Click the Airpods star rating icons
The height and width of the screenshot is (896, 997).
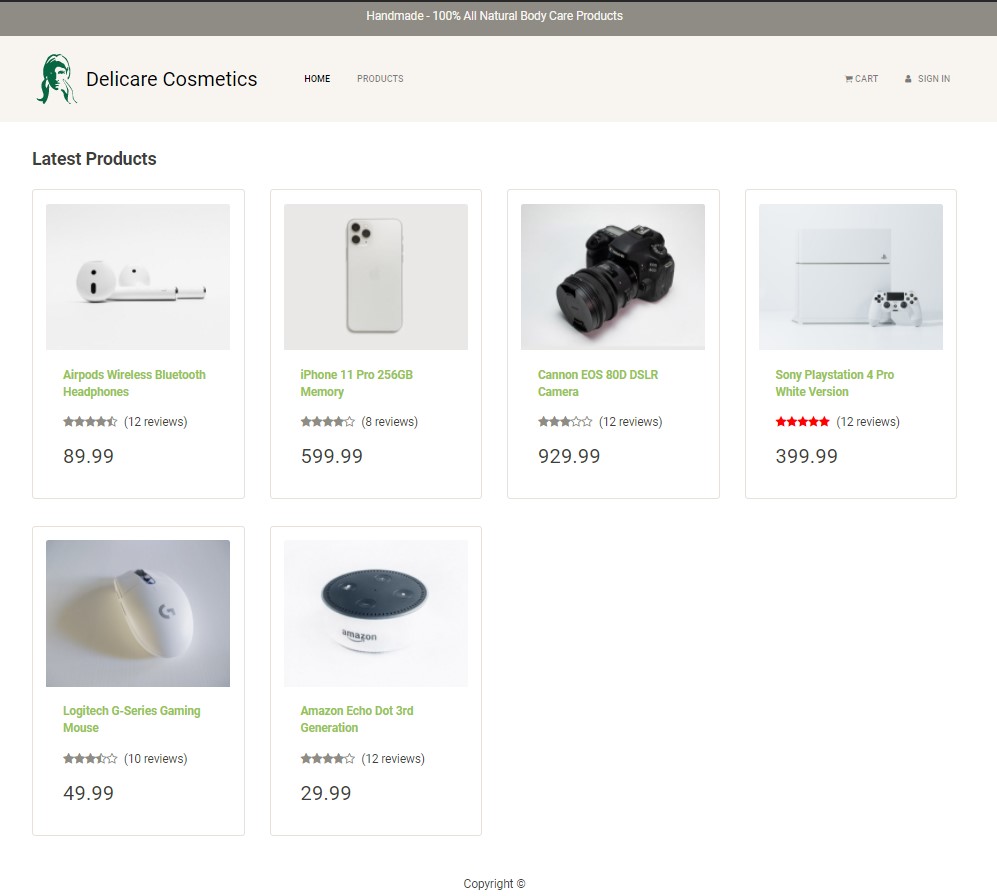tap(90, 422)
